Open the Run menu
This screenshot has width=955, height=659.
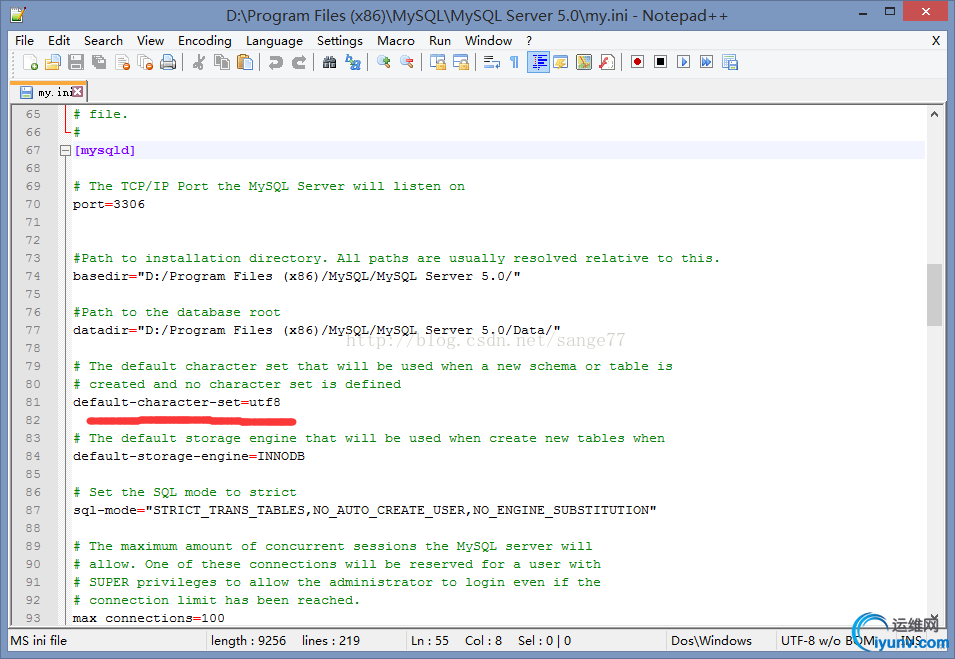pos(440,41)
